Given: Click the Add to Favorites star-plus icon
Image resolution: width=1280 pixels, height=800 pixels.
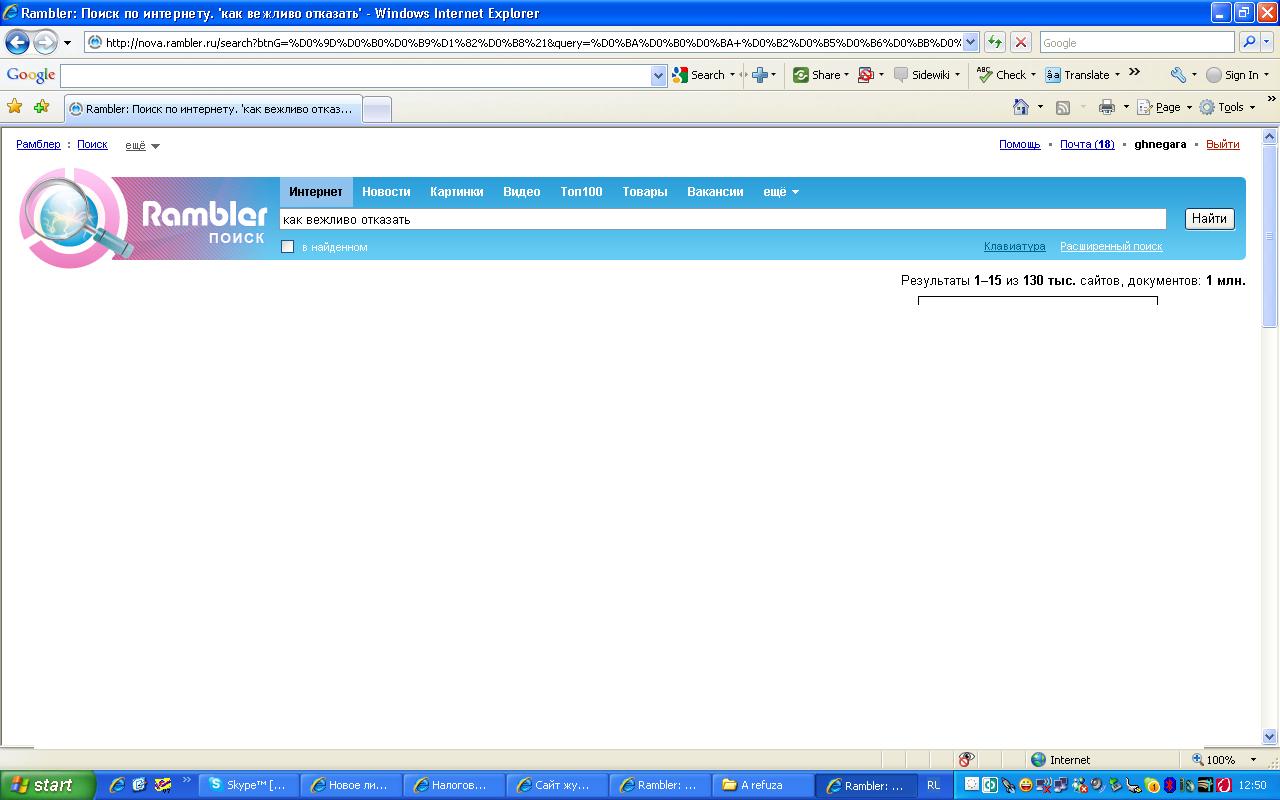Looking at the screenshot, I should (41, 107).
